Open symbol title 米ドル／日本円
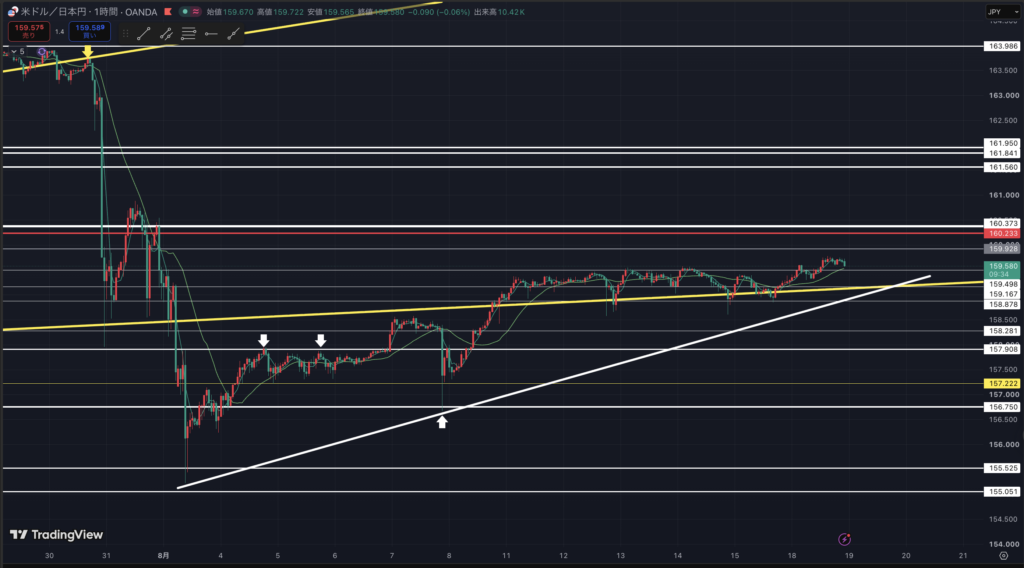 (52, 12)
